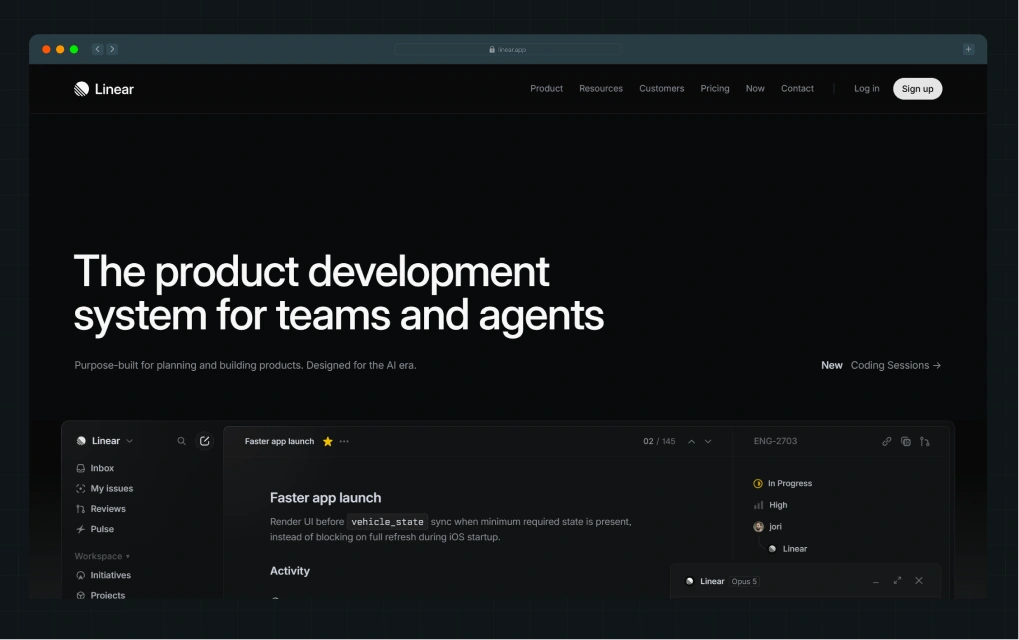Open My issues in the sidebar
The width and height of the screenshot is (1019, 640).
pyautogui.click(x=105, y=489)
